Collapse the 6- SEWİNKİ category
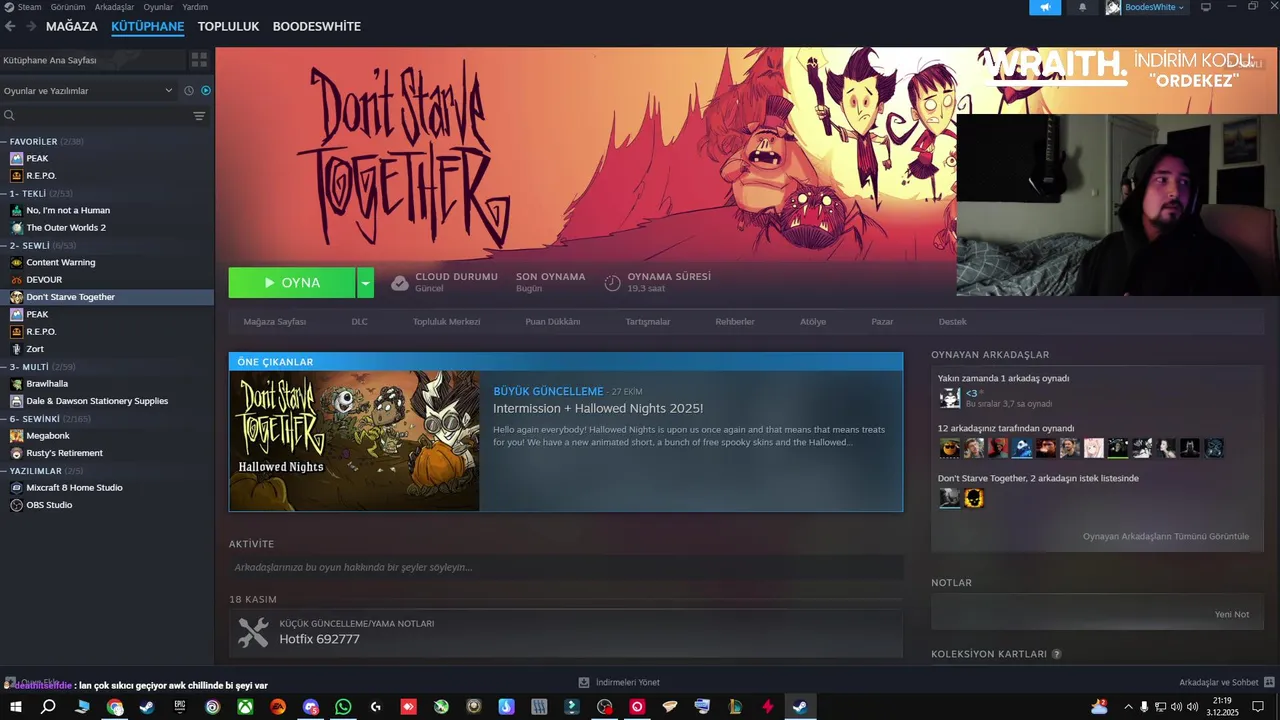The image size is (1280, 720). (x=35, y=419)
